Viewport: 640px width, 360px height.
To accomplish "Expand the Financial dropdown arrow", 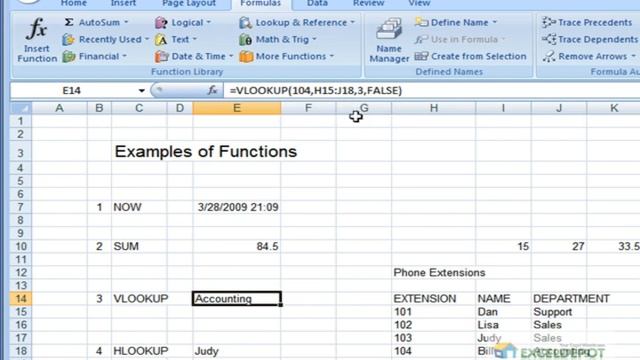I will point(124,56).
